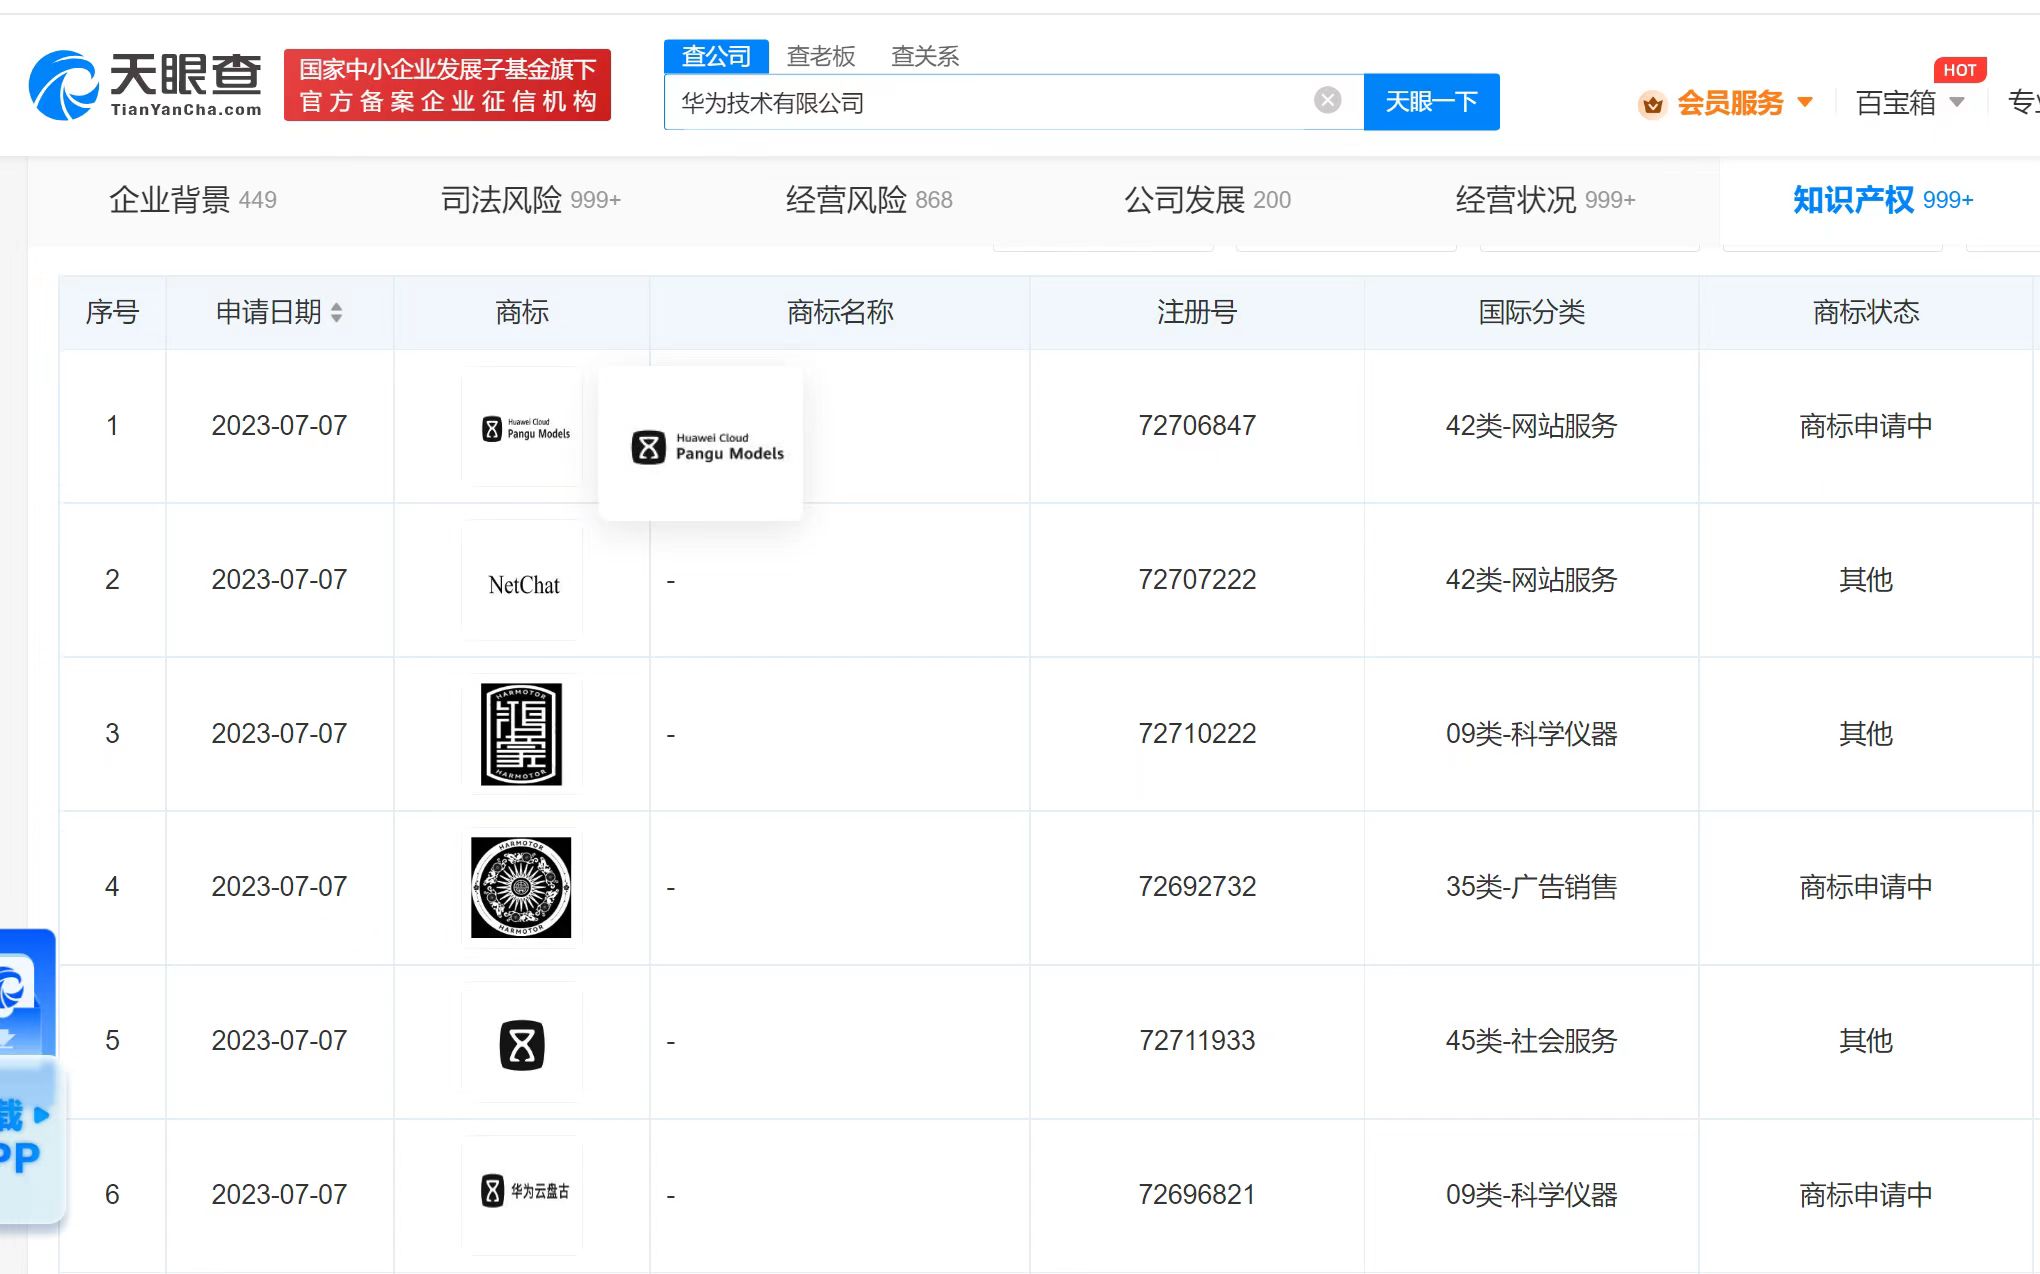Click the TianYanCha logo
This screenshot has height=1274, width=2040.
pos(145,85)
